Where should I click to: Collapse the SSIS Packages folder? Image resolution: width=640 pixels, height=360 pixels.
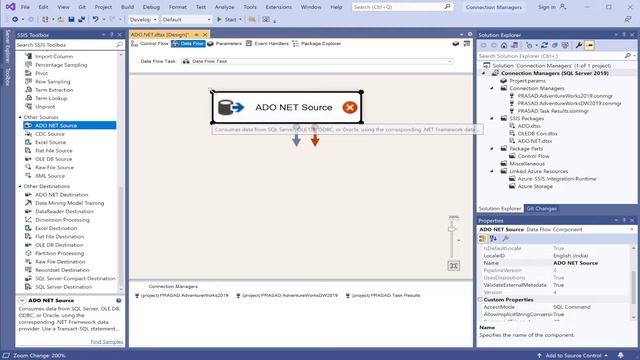pyautogui.click(x=492, y=118)
